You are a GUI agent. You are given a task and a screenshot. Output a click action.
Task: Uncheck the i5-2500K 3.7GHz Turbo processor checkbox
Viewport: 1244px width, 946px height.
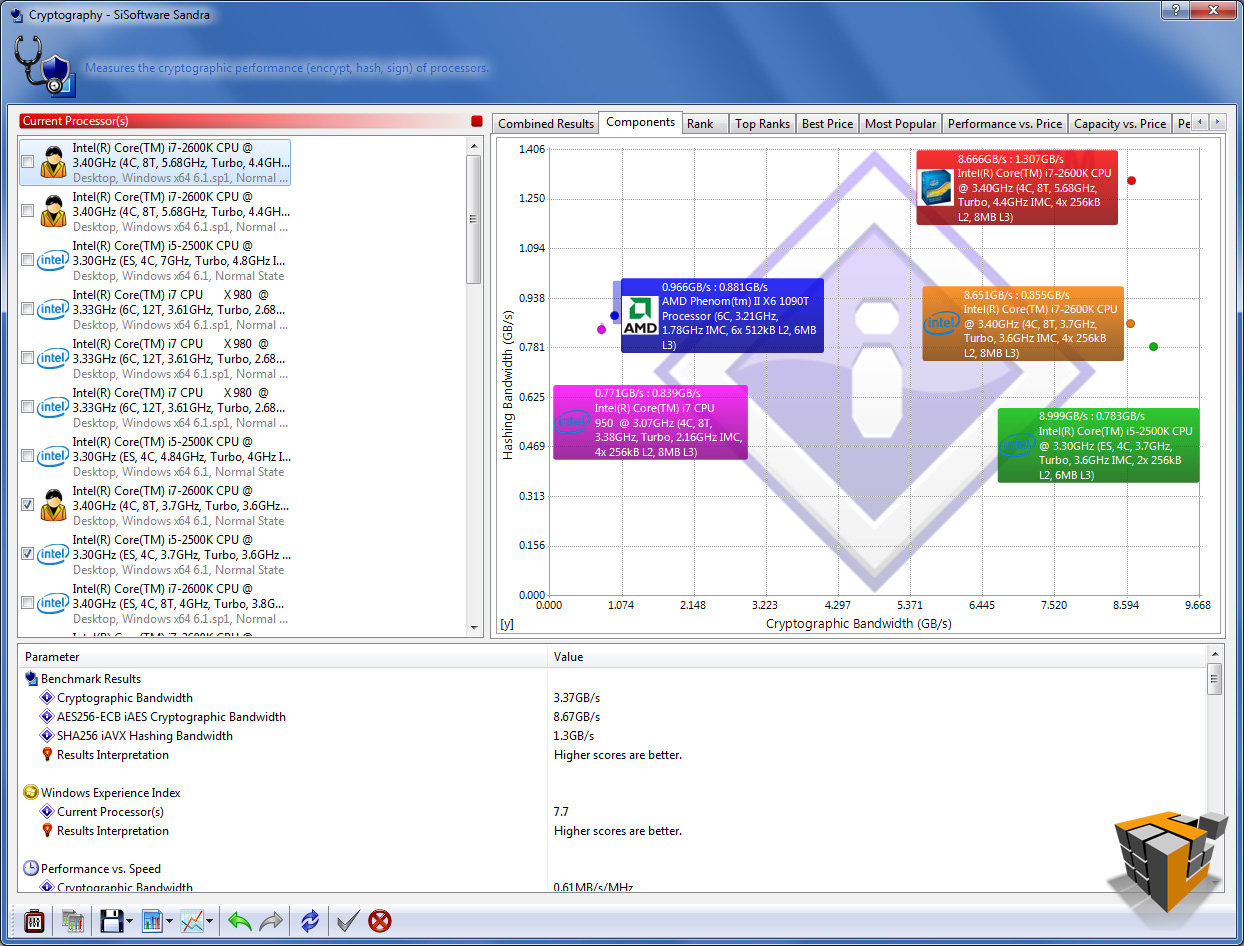28,554
